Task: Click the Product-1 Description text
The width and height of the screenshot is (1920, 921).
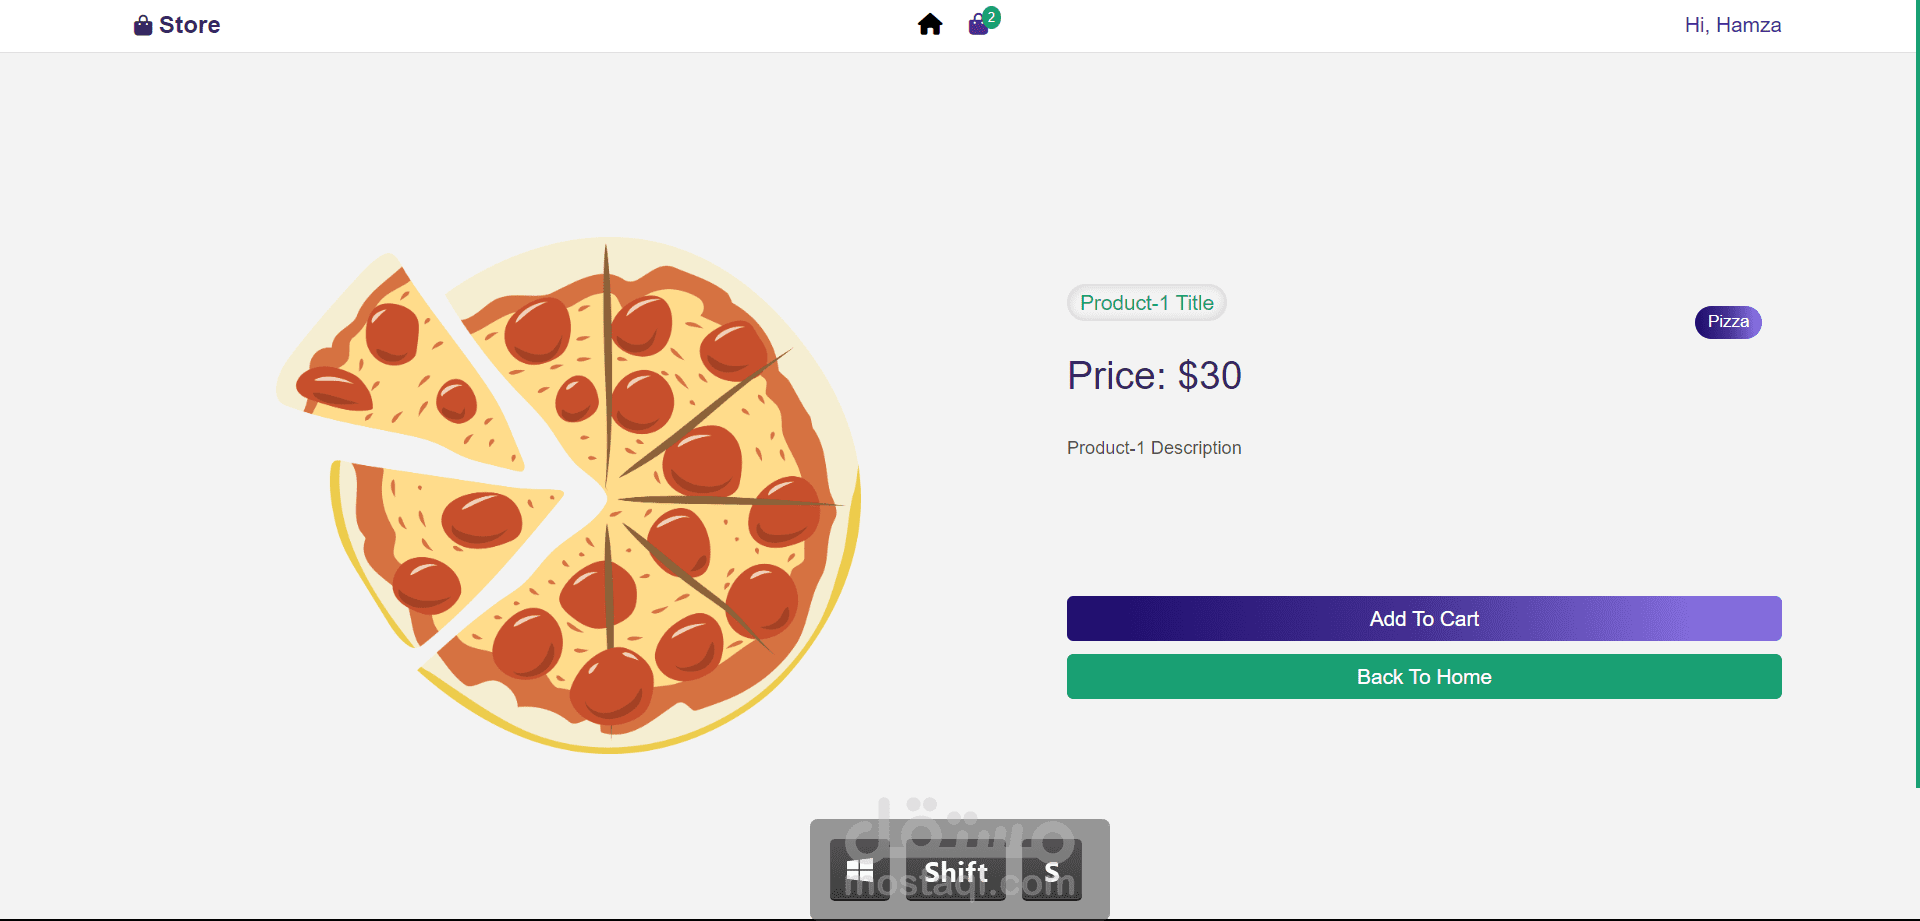Action: coord(1154,448)
